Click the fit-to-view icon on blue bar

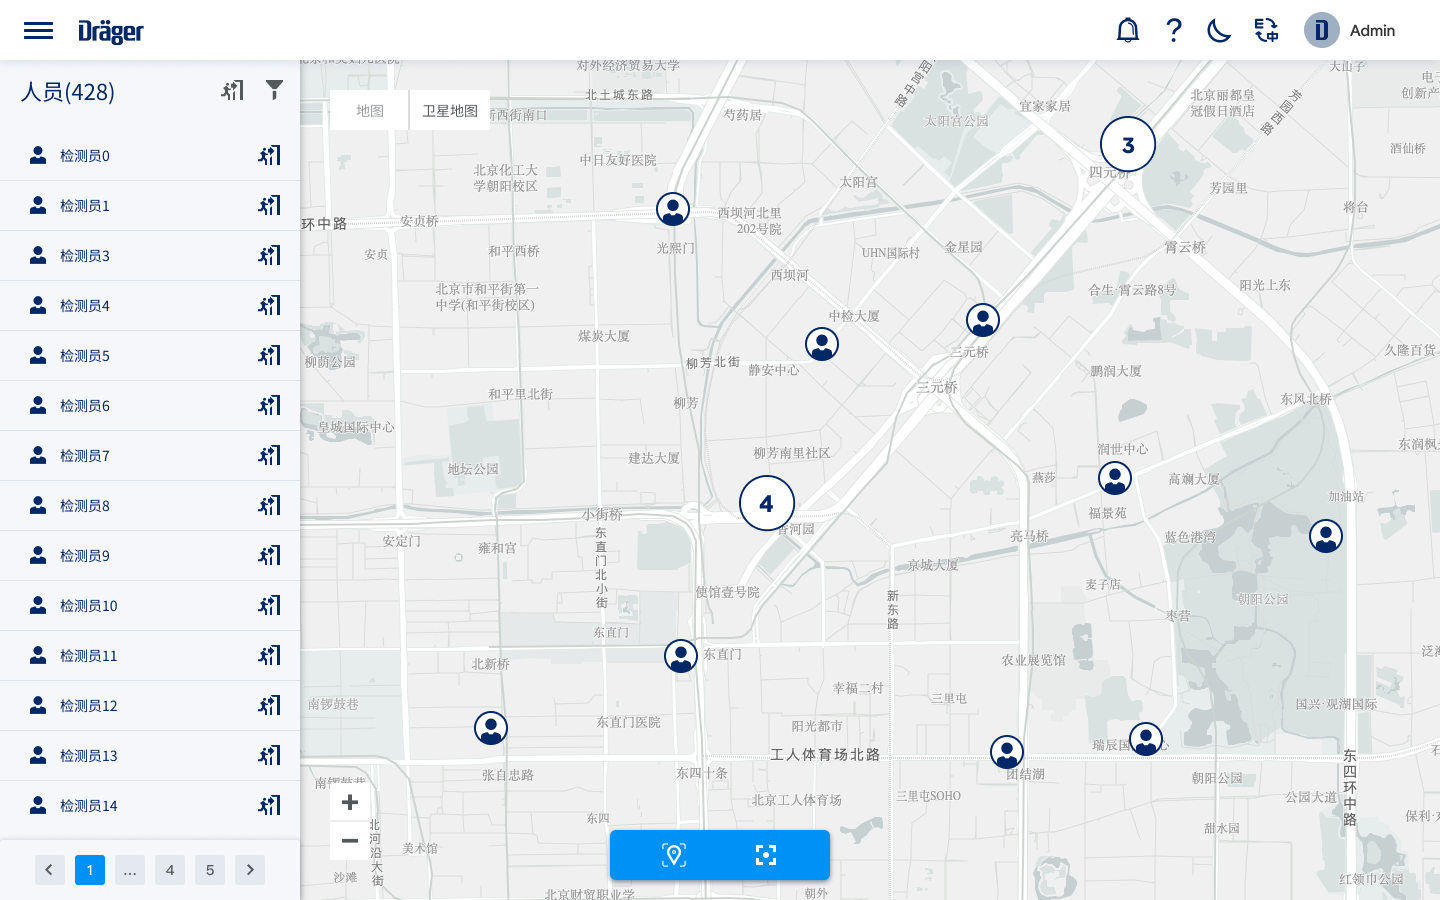(766, 855)
